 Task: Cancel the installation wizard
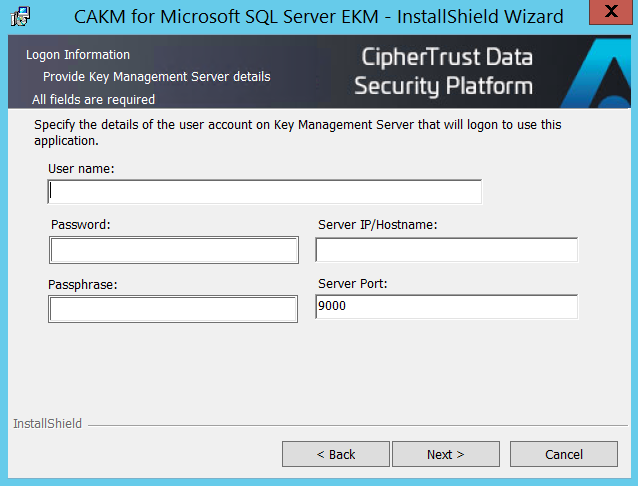click(x=563, y=454)
